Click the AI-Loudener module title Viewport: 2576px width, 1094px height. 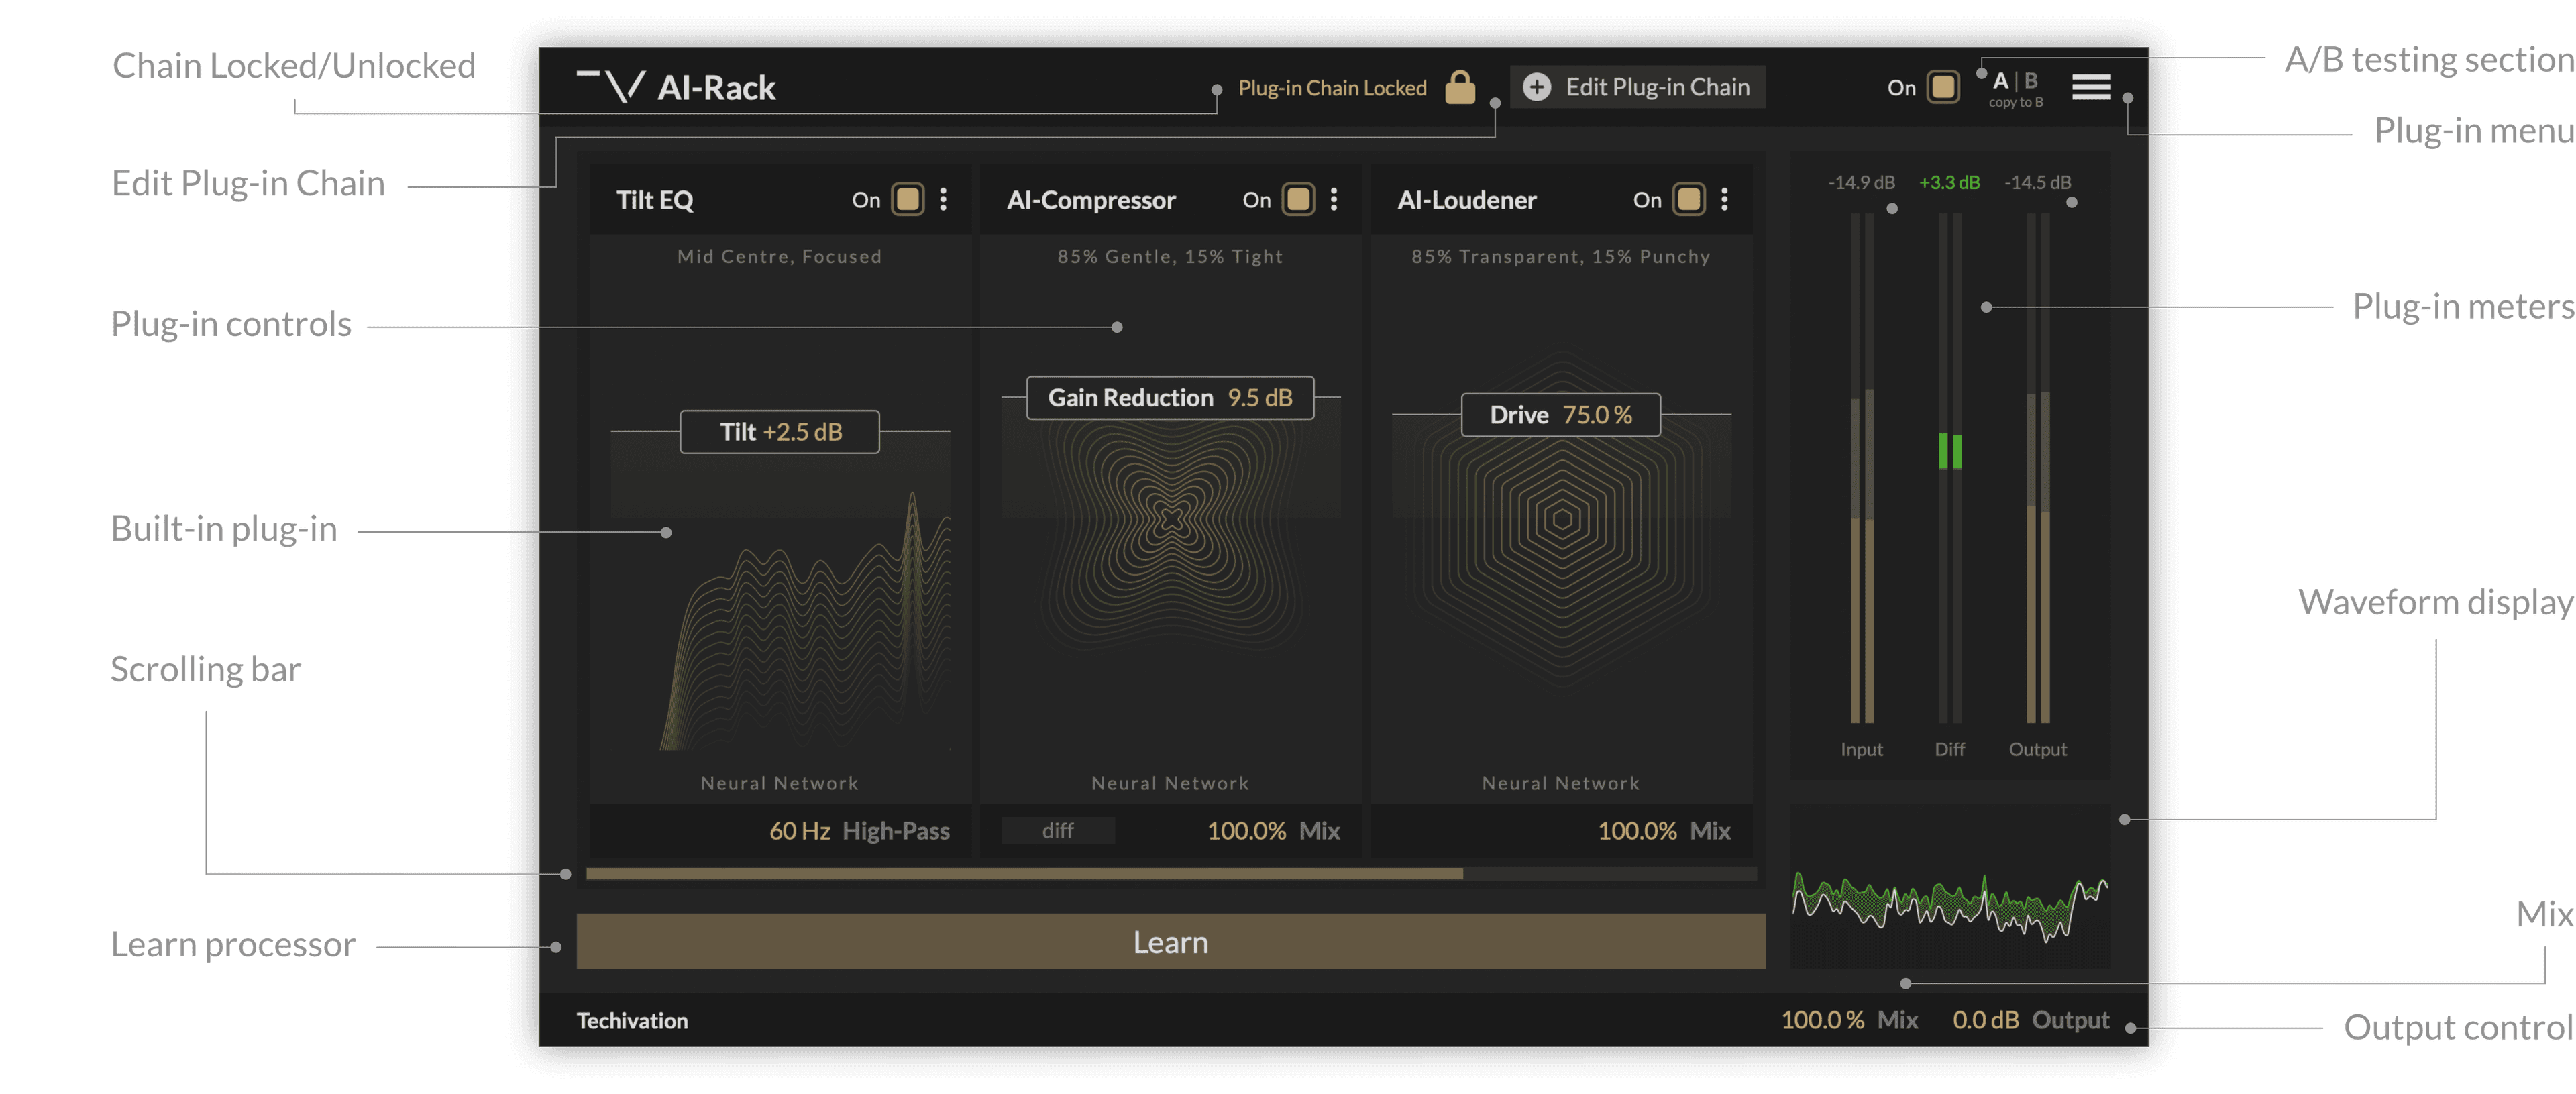click(x=1467, y=200)
